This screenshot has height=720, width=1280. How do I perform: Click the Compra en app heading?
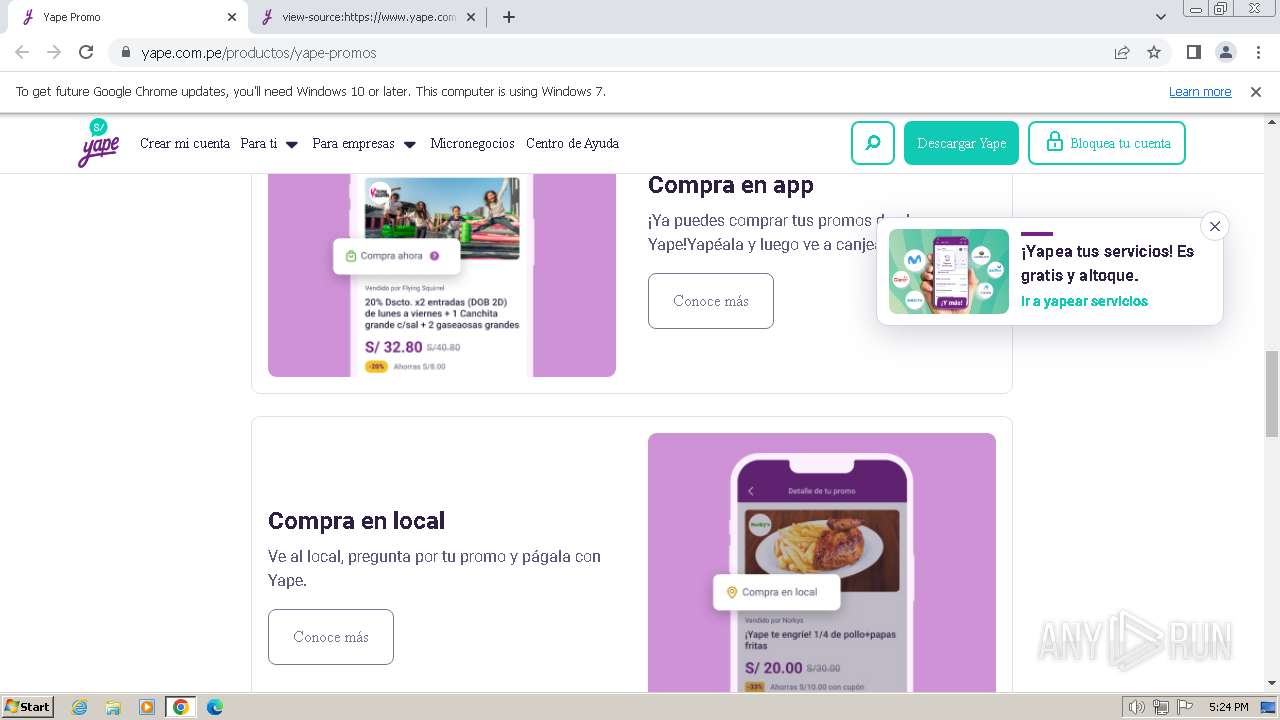(731, 185)
